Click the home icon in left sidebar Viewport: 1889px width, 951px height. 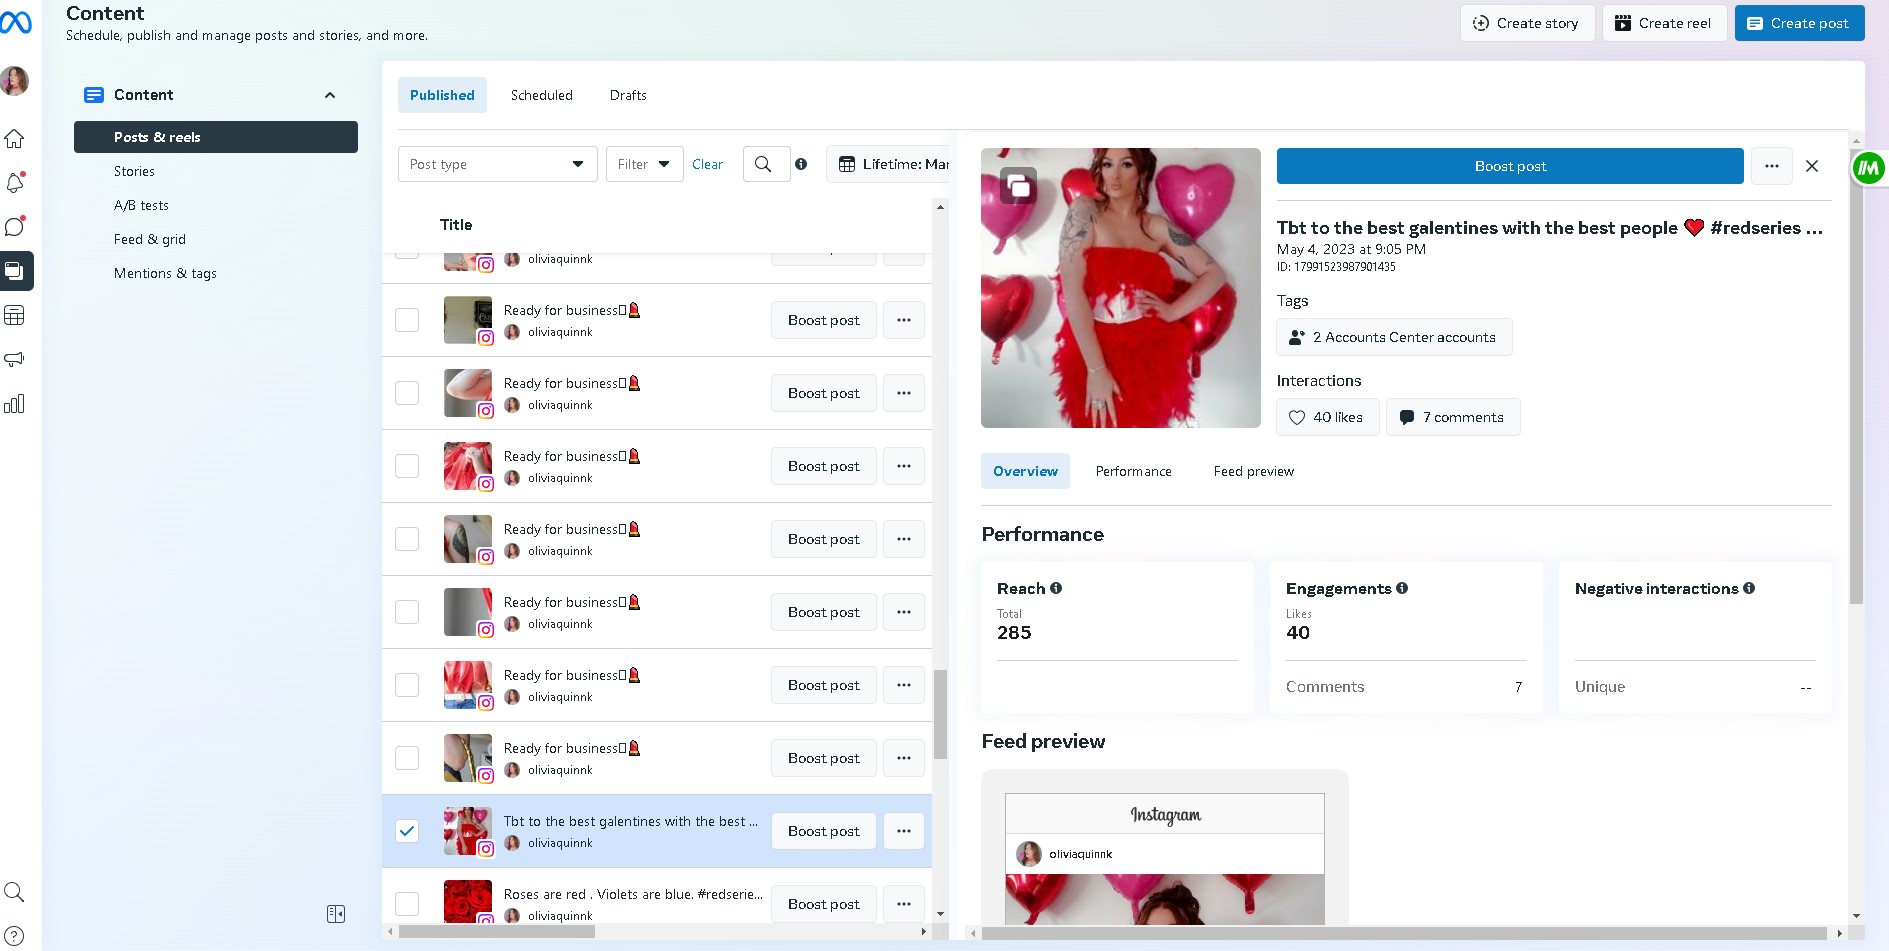(15, 139)
